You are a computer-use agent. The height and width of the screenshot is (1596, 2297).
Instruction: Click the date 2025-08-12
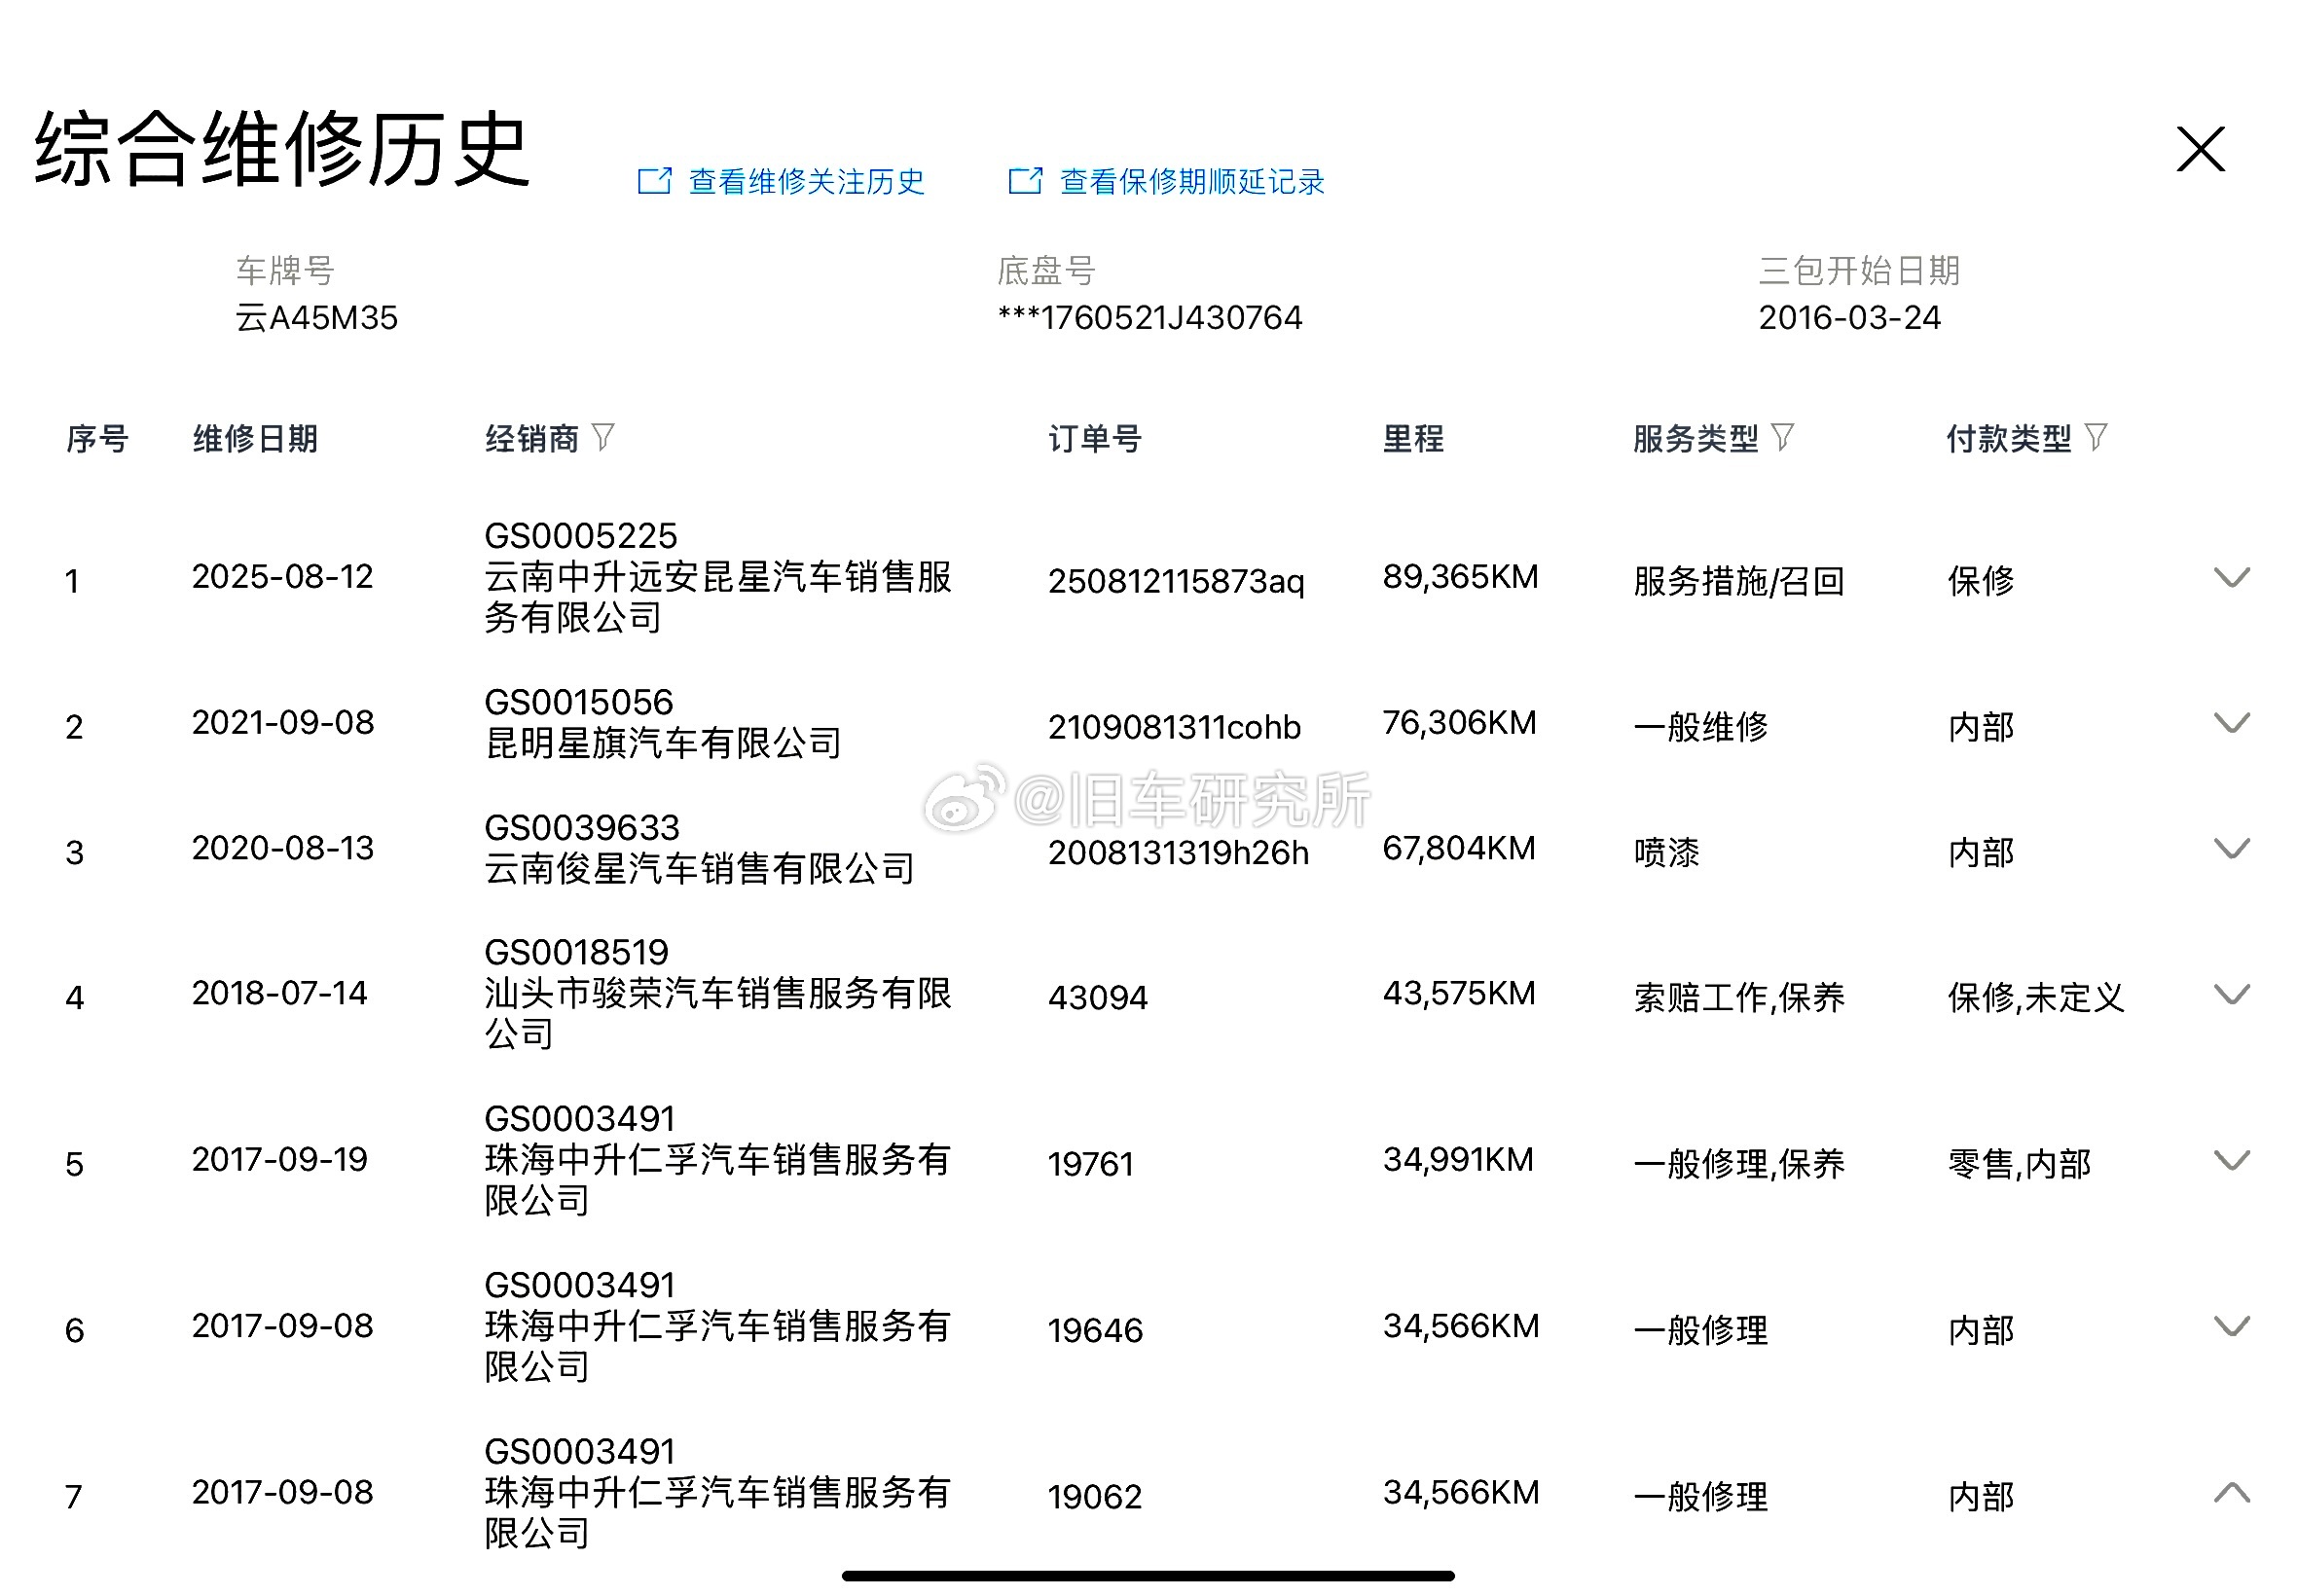coord(282,577)
